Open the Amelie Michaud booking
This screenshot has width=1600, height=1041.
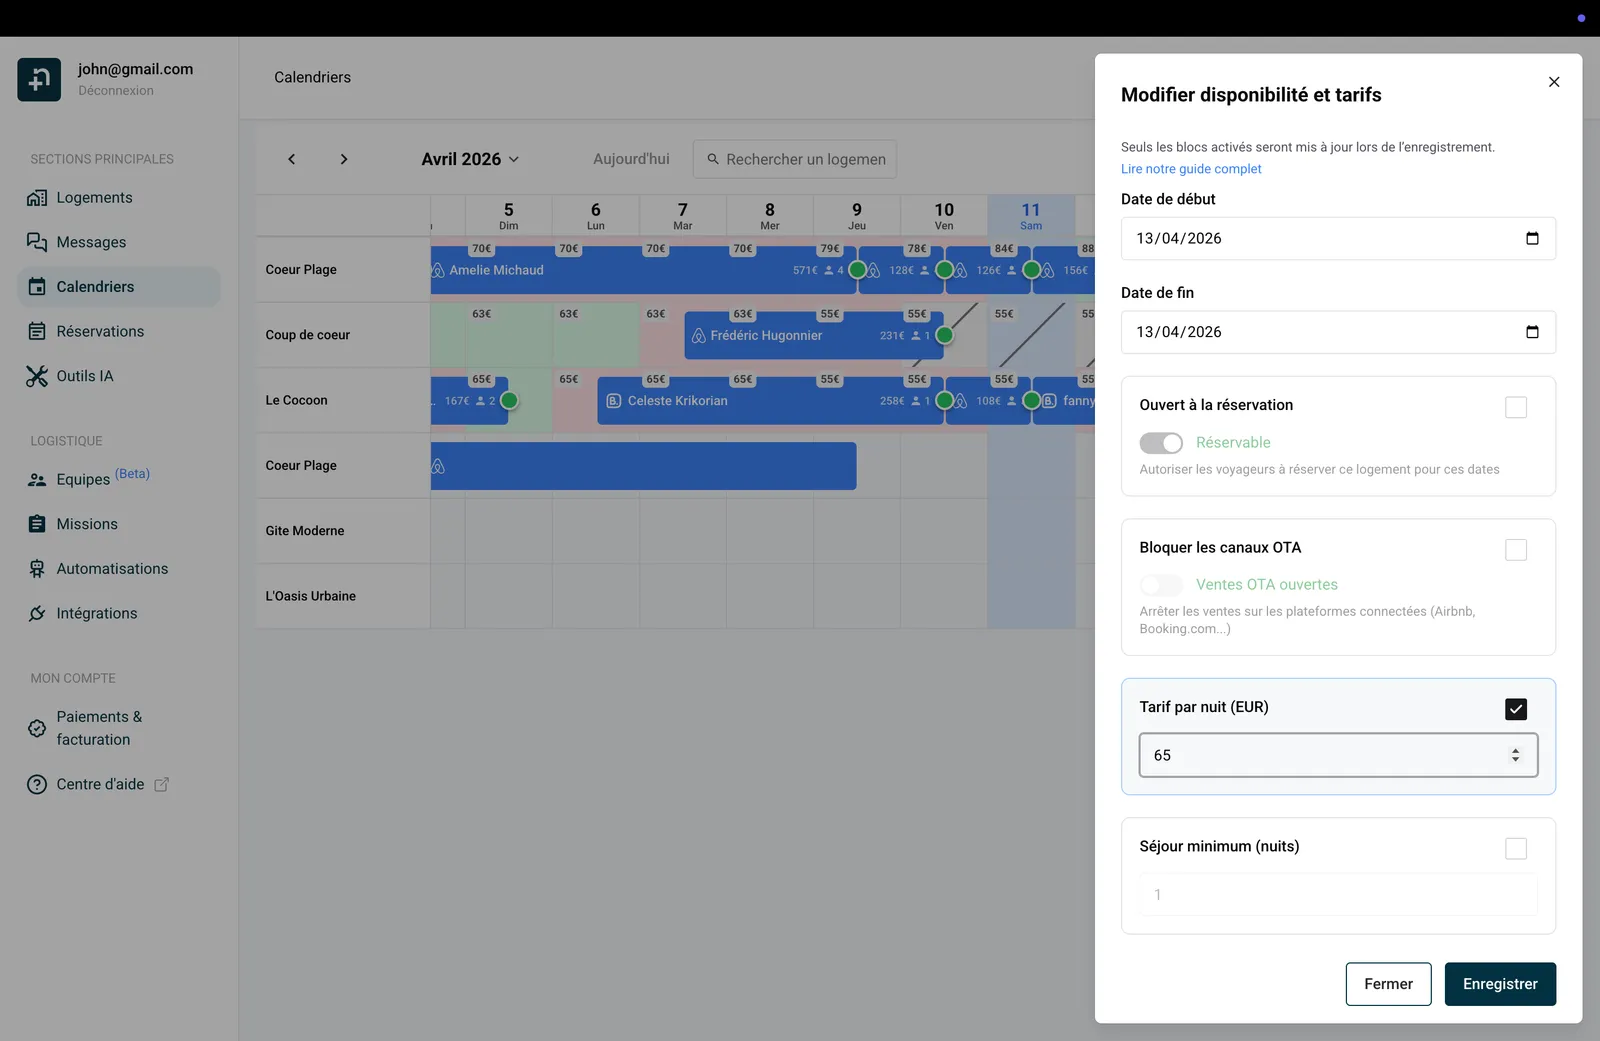pos(643,270)
